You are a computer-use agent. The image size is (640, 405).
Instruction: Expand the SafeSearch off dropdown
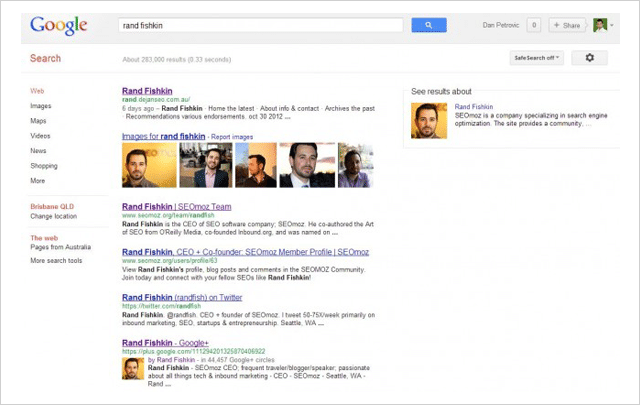(x=537, y=58)
